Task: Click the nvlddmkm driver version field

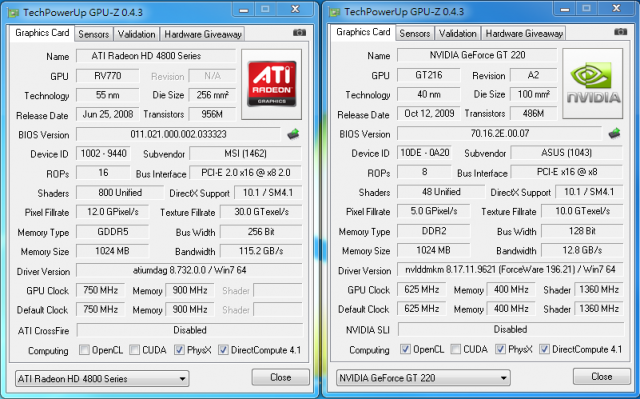Action: (x=511, y=270)
